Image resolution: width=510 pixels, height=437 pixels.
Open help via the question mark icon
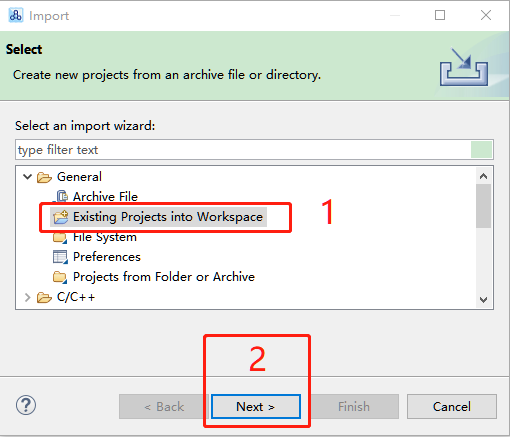26,405
